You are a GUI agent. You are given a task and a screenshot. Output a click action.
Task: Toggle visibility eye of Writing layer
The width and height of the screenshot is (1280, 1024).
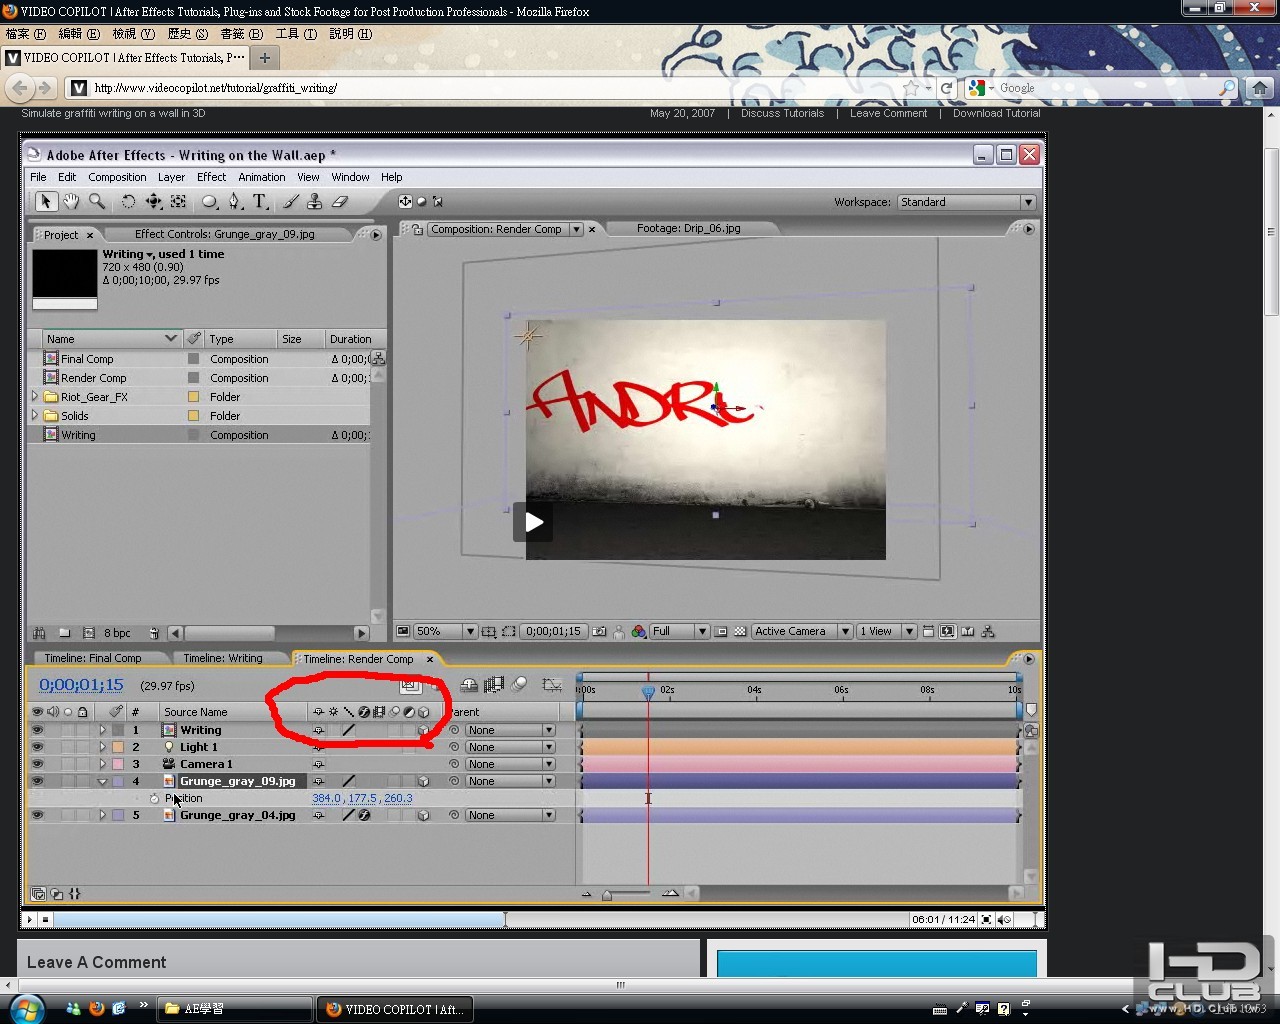(x=37, y=730)
